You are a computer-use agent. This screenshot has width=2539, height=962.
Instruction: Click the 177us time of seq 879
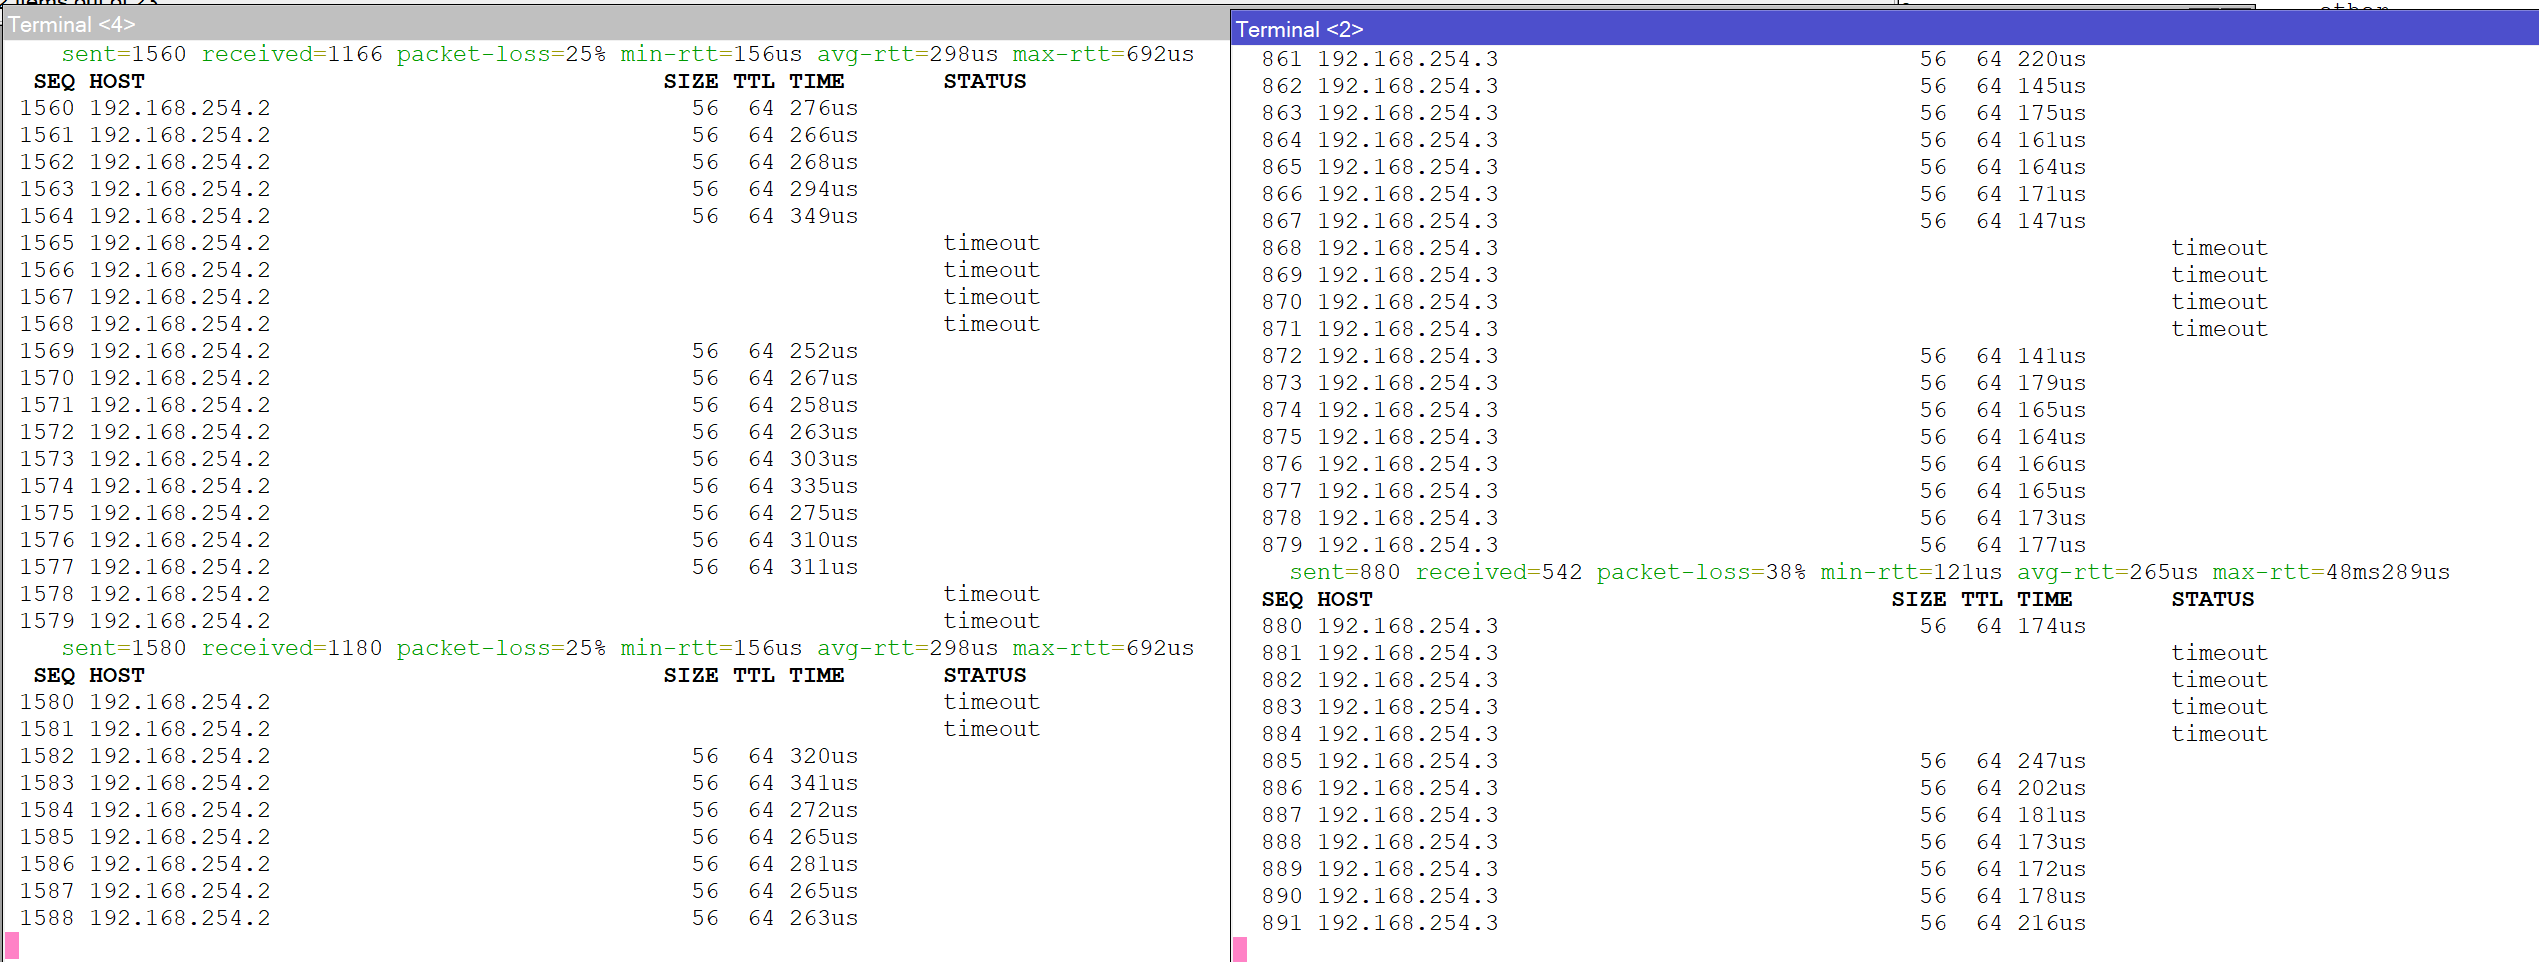coord(2052,545)
